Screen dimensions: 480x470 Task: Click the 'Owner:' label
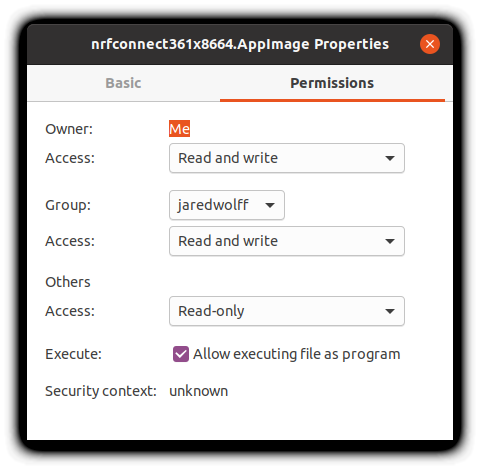tap(69, 129)
